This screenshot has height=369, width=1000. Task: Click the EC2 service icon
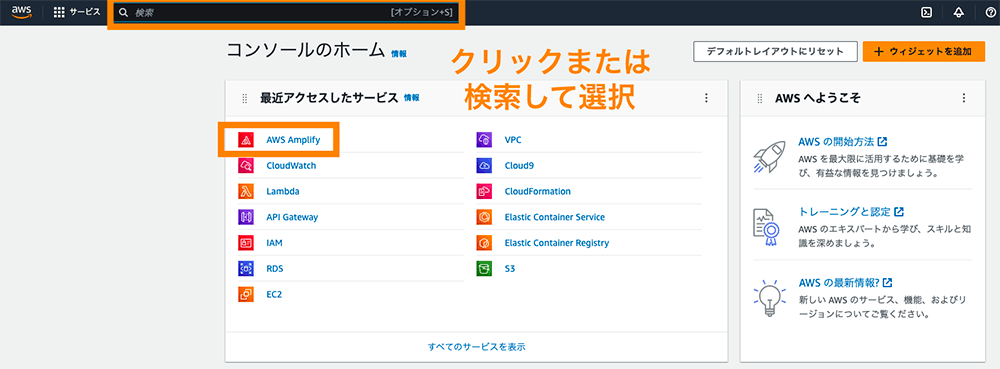[246, 294]
